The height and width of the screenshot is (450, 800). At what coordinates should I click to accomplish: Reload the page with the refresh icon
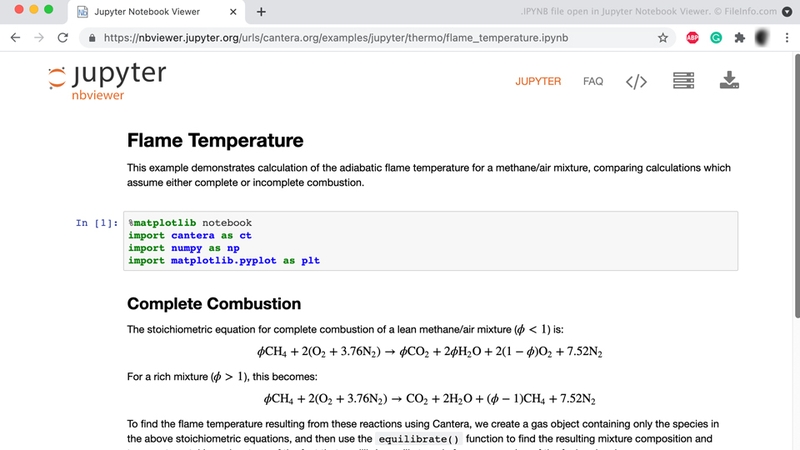[63, 38]
